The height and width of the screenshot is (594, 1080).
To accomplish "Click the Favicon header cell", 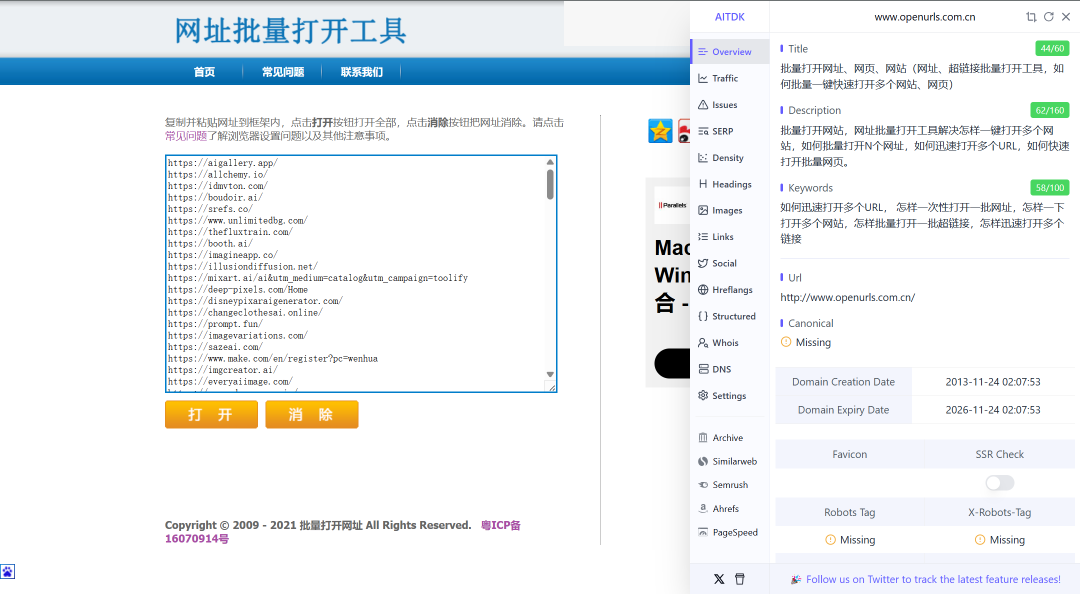I will (x=849, y=454).
